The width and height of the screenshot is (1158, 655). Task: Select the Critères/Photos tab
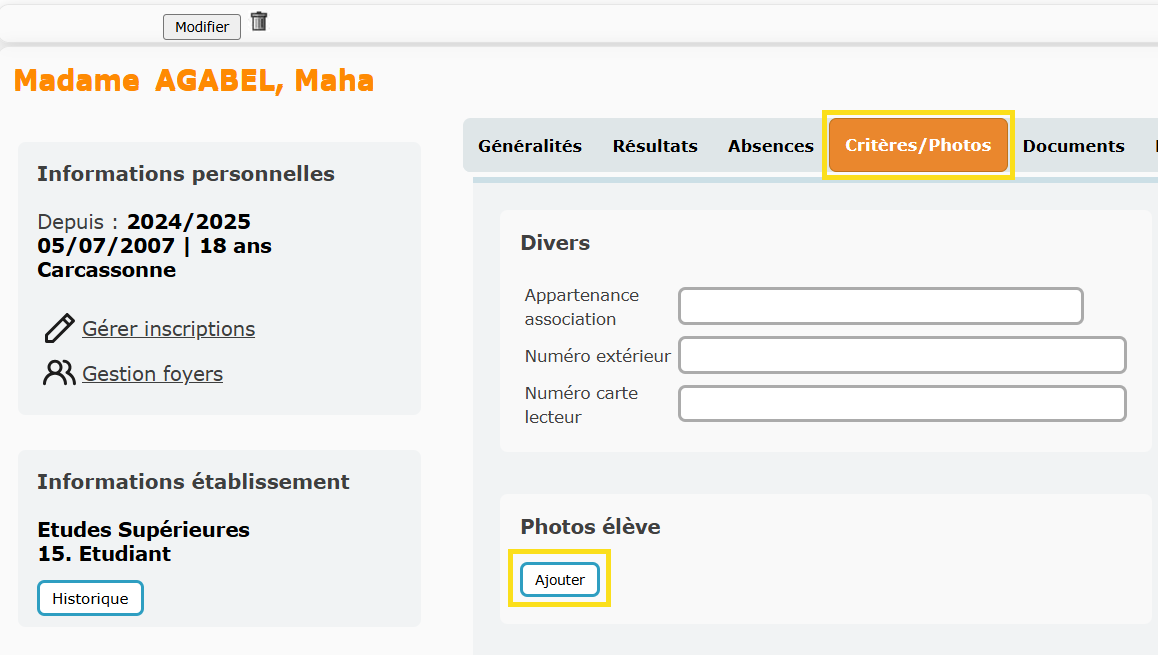[x=918, y=145]
